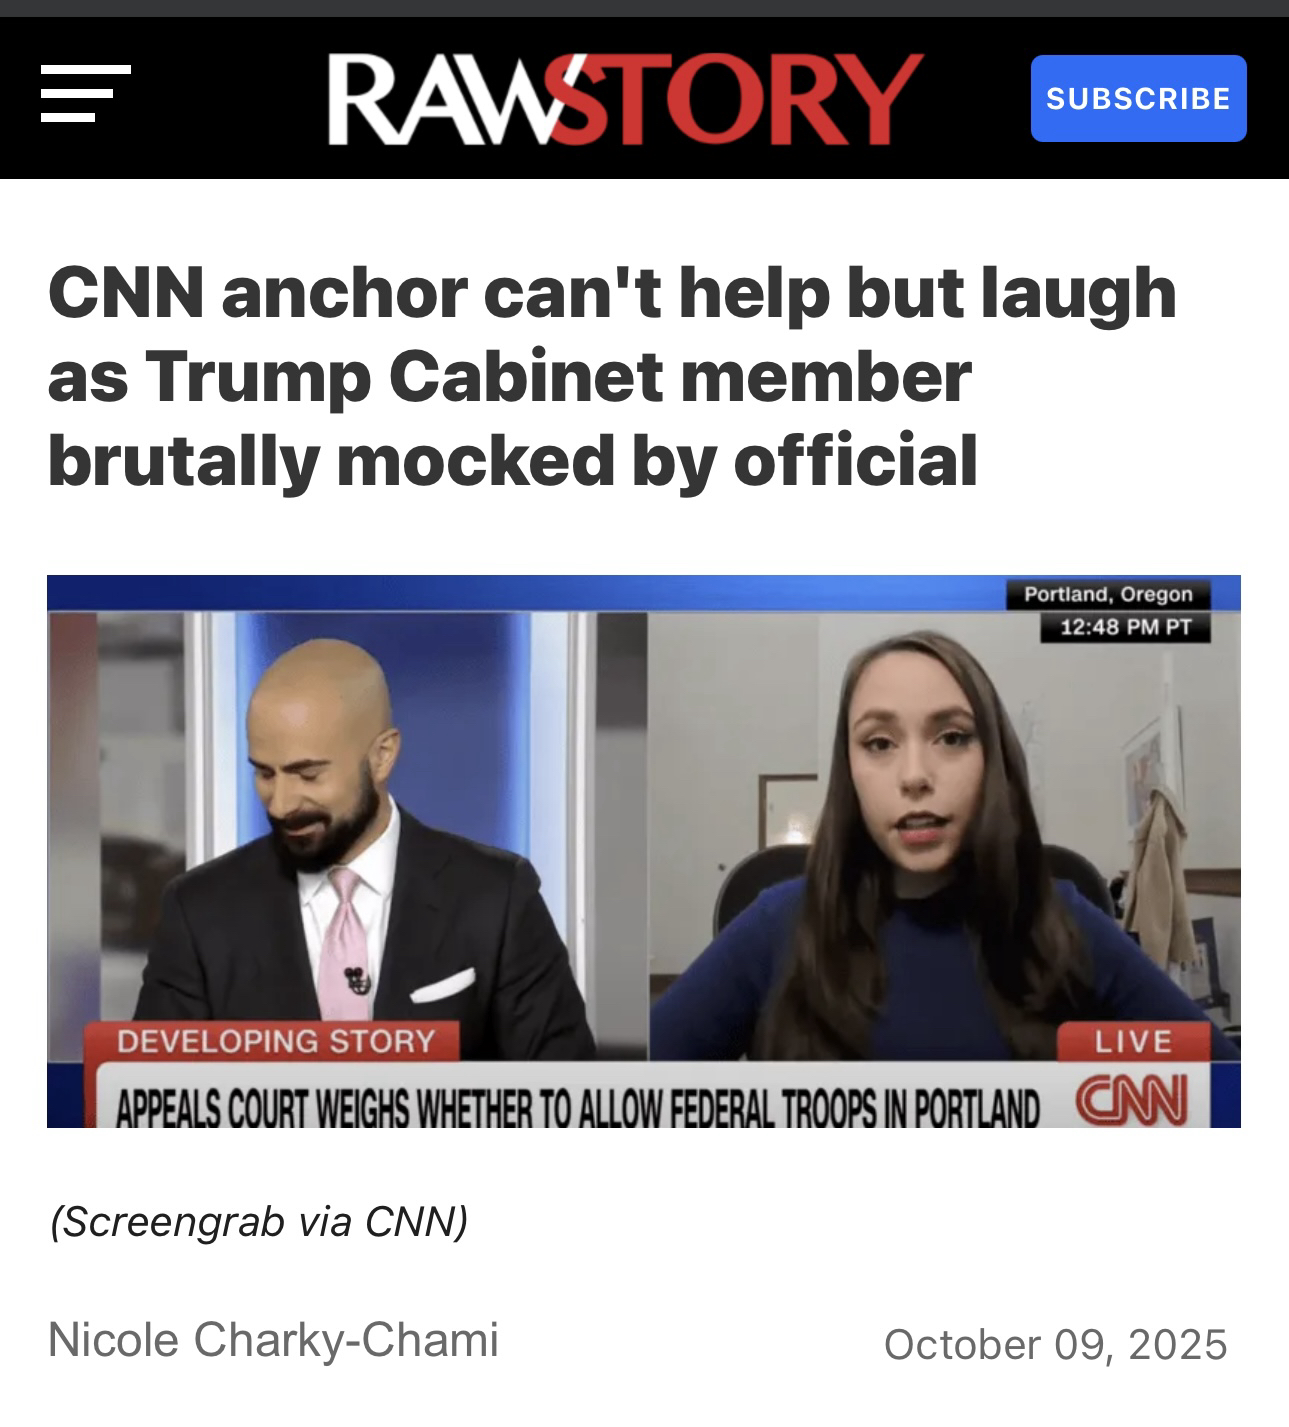Open the CNN anchor laughing headline
Screen dimensions: 1289x1427
point(612,376)
